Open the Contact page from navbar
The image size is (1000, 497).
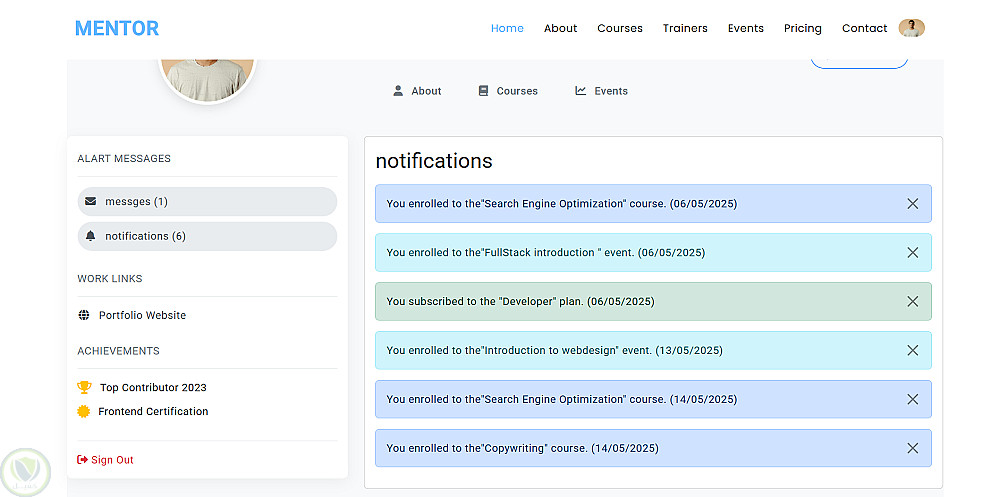[864, 28]
